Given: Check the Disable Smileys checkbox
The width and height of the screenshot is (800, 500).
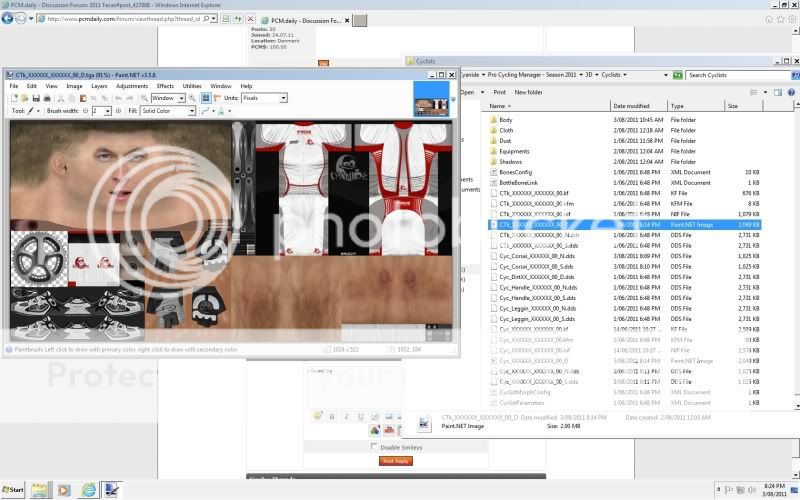Looking at the screenshot, I should pos(374,447).
